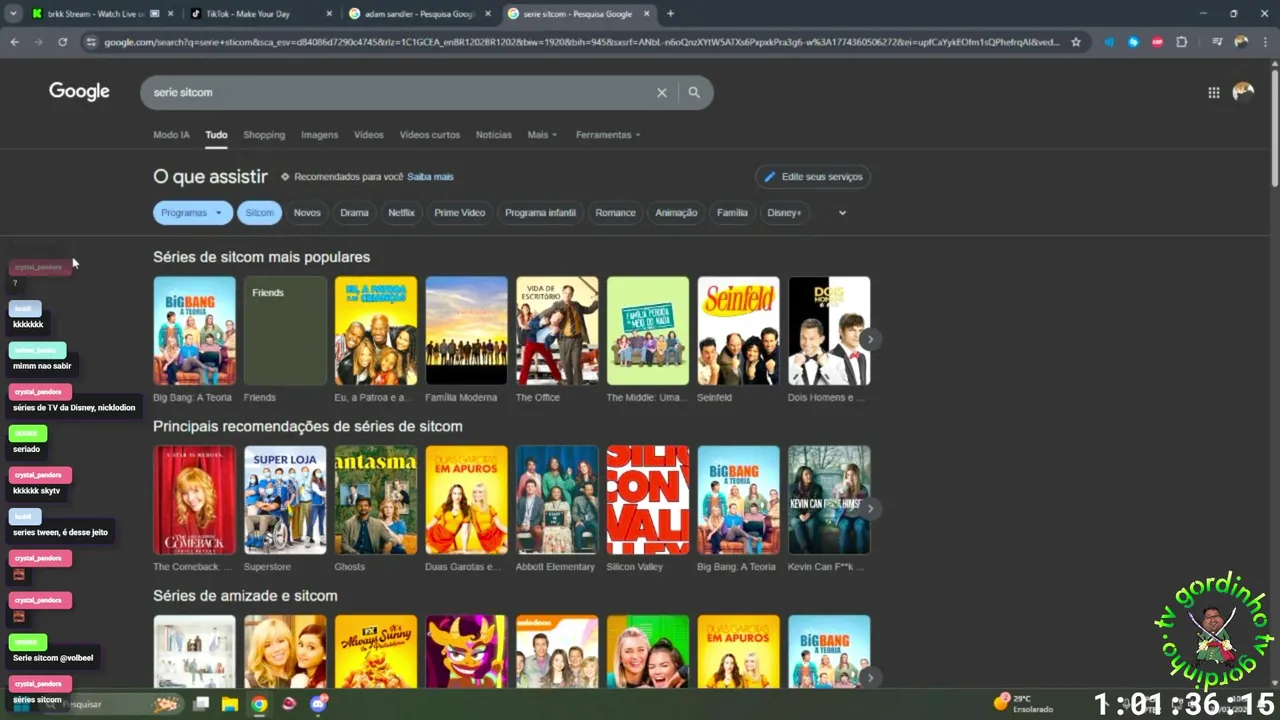Open the Seinfeld poster
1280x720 pixels.
click(x=738, y=331)
